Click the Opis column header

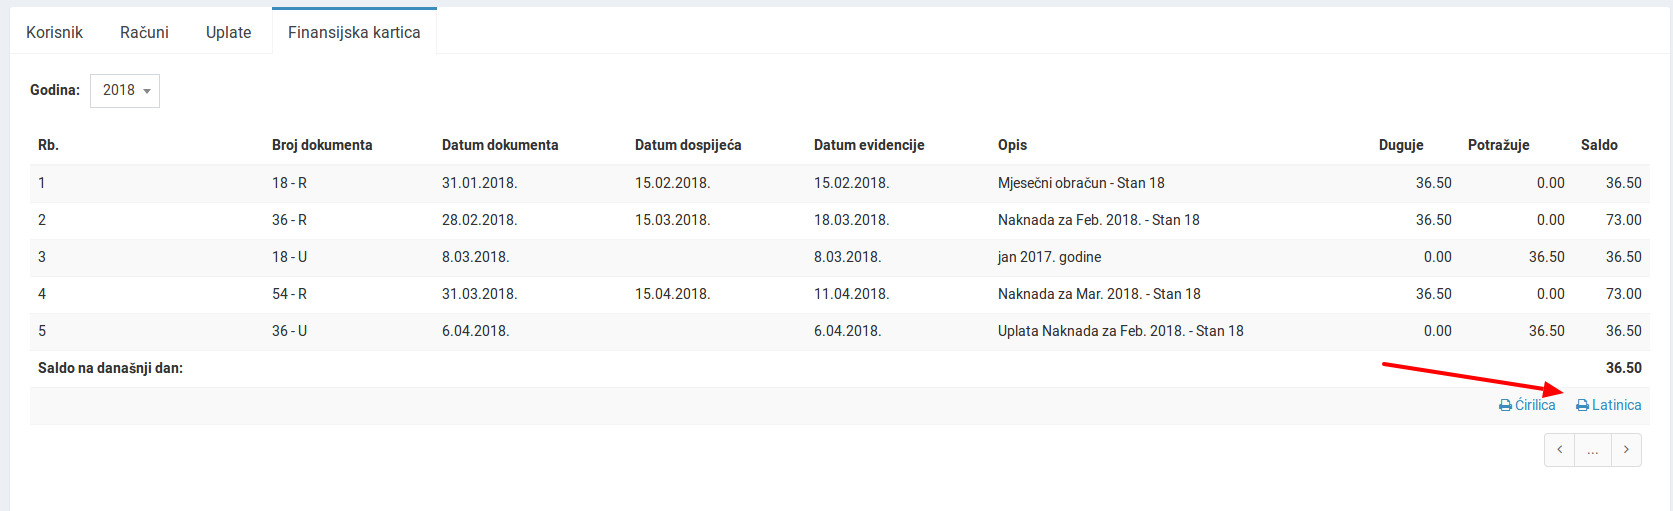1012,145
